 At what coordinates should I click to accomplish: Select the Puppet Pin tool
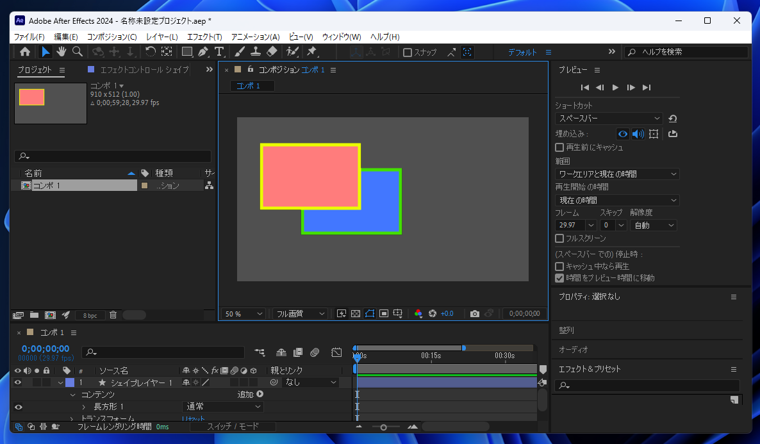click(x=312, y=52)
